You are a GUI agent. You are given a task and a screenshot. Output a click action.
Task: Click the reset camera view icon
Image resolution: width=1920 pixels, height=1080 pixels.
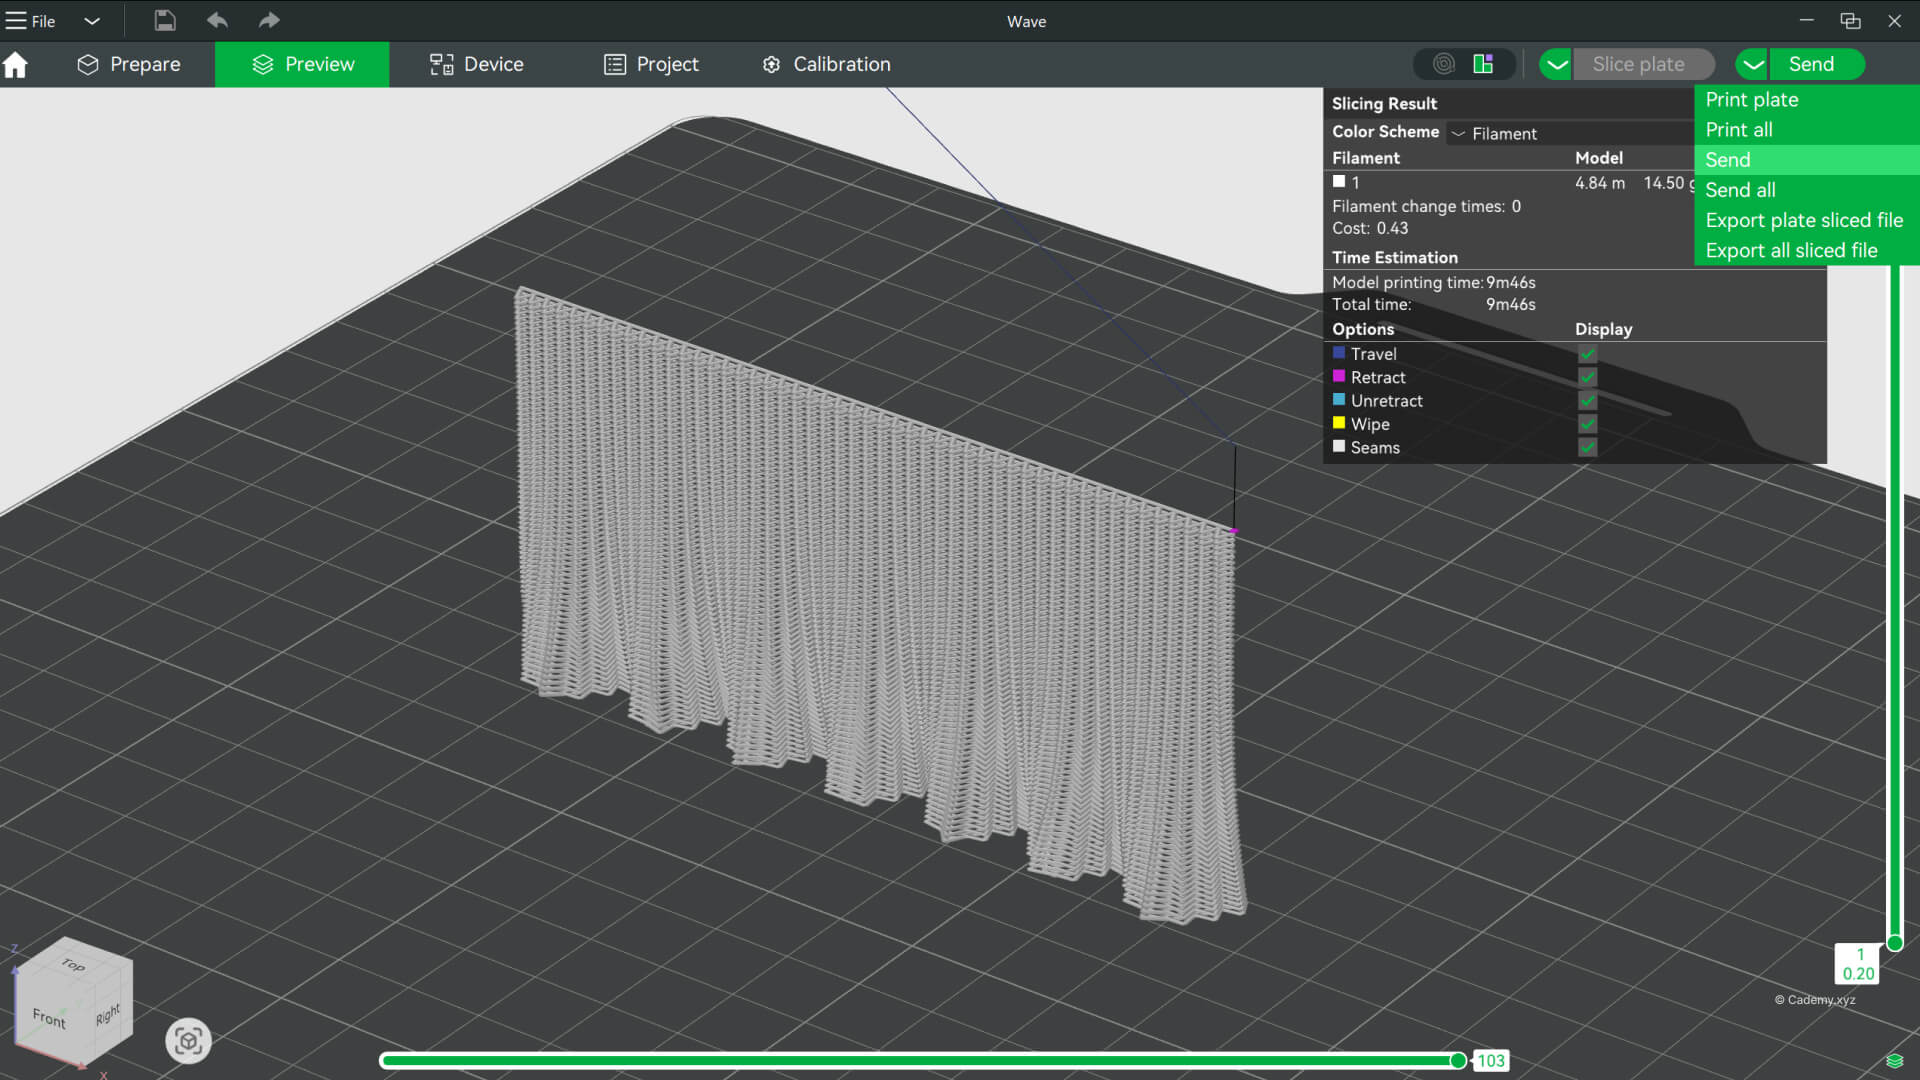click(x=188, y=1041)
